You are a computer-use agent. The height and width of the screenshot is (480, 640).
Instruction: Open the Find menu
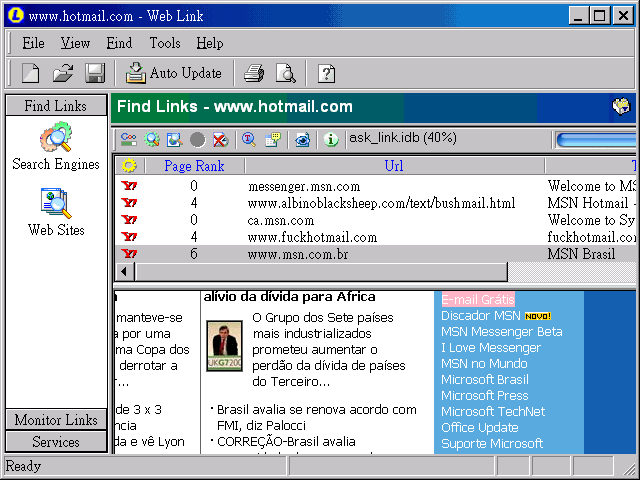(119, 43)
